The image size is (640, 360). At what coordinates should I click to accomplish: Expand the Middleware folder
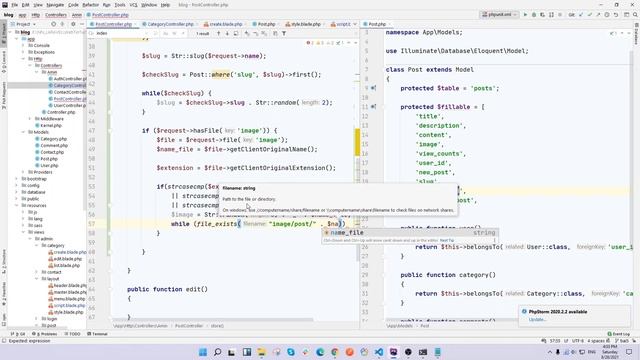[30, 119]
